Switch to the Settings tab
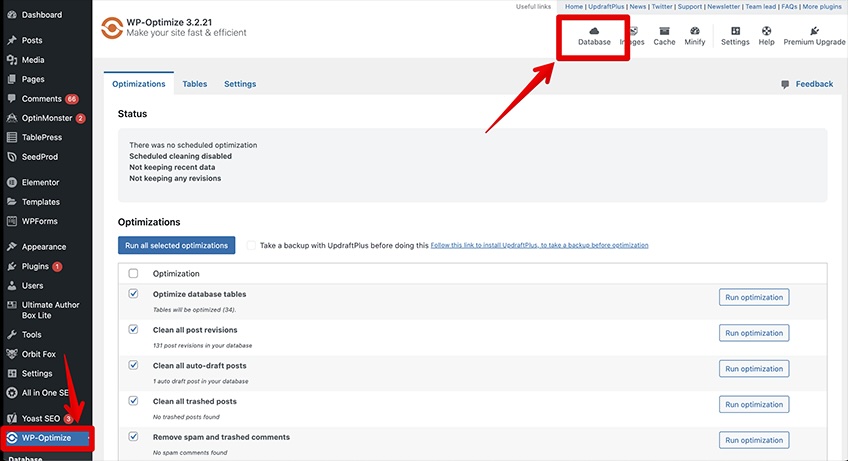This screenshot has width=848, height=461. [x=240, y=84]
